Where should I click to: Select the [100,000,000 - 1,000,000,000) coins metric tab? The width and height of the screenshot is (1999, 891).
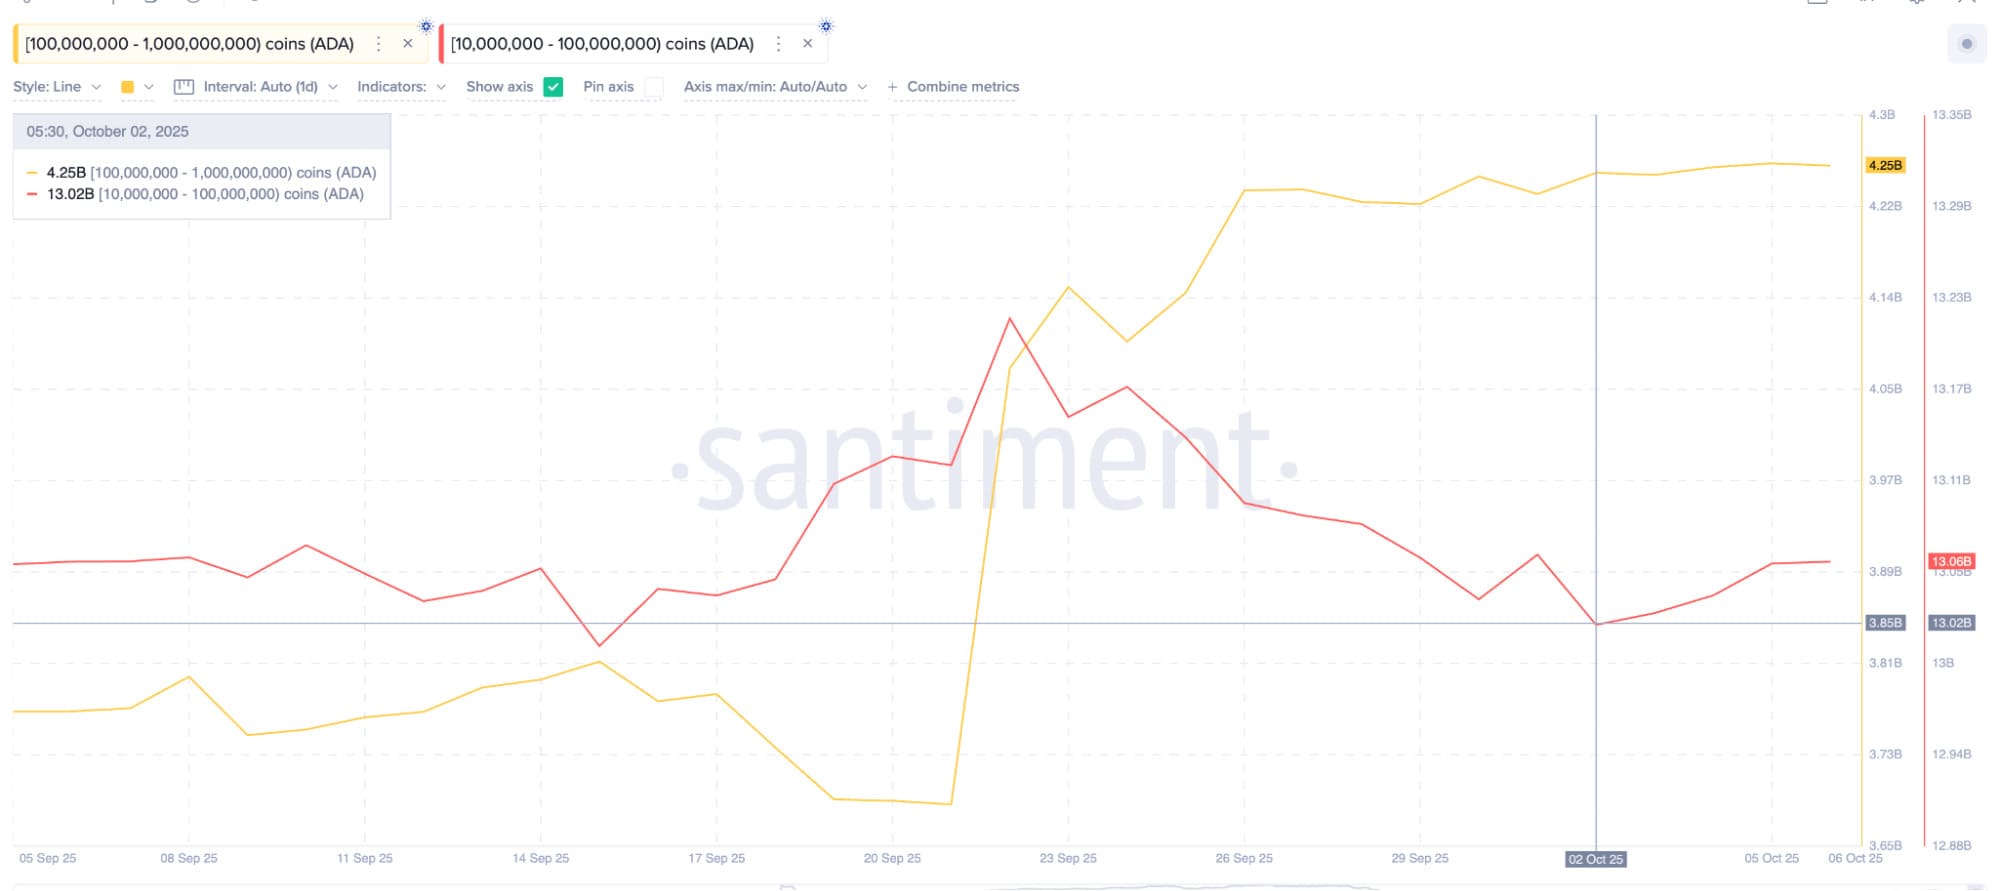pos(190,44)
